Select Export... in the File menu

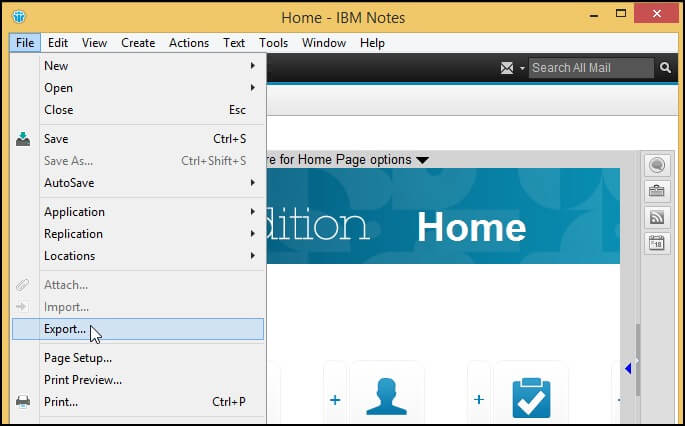coord(138,329)
